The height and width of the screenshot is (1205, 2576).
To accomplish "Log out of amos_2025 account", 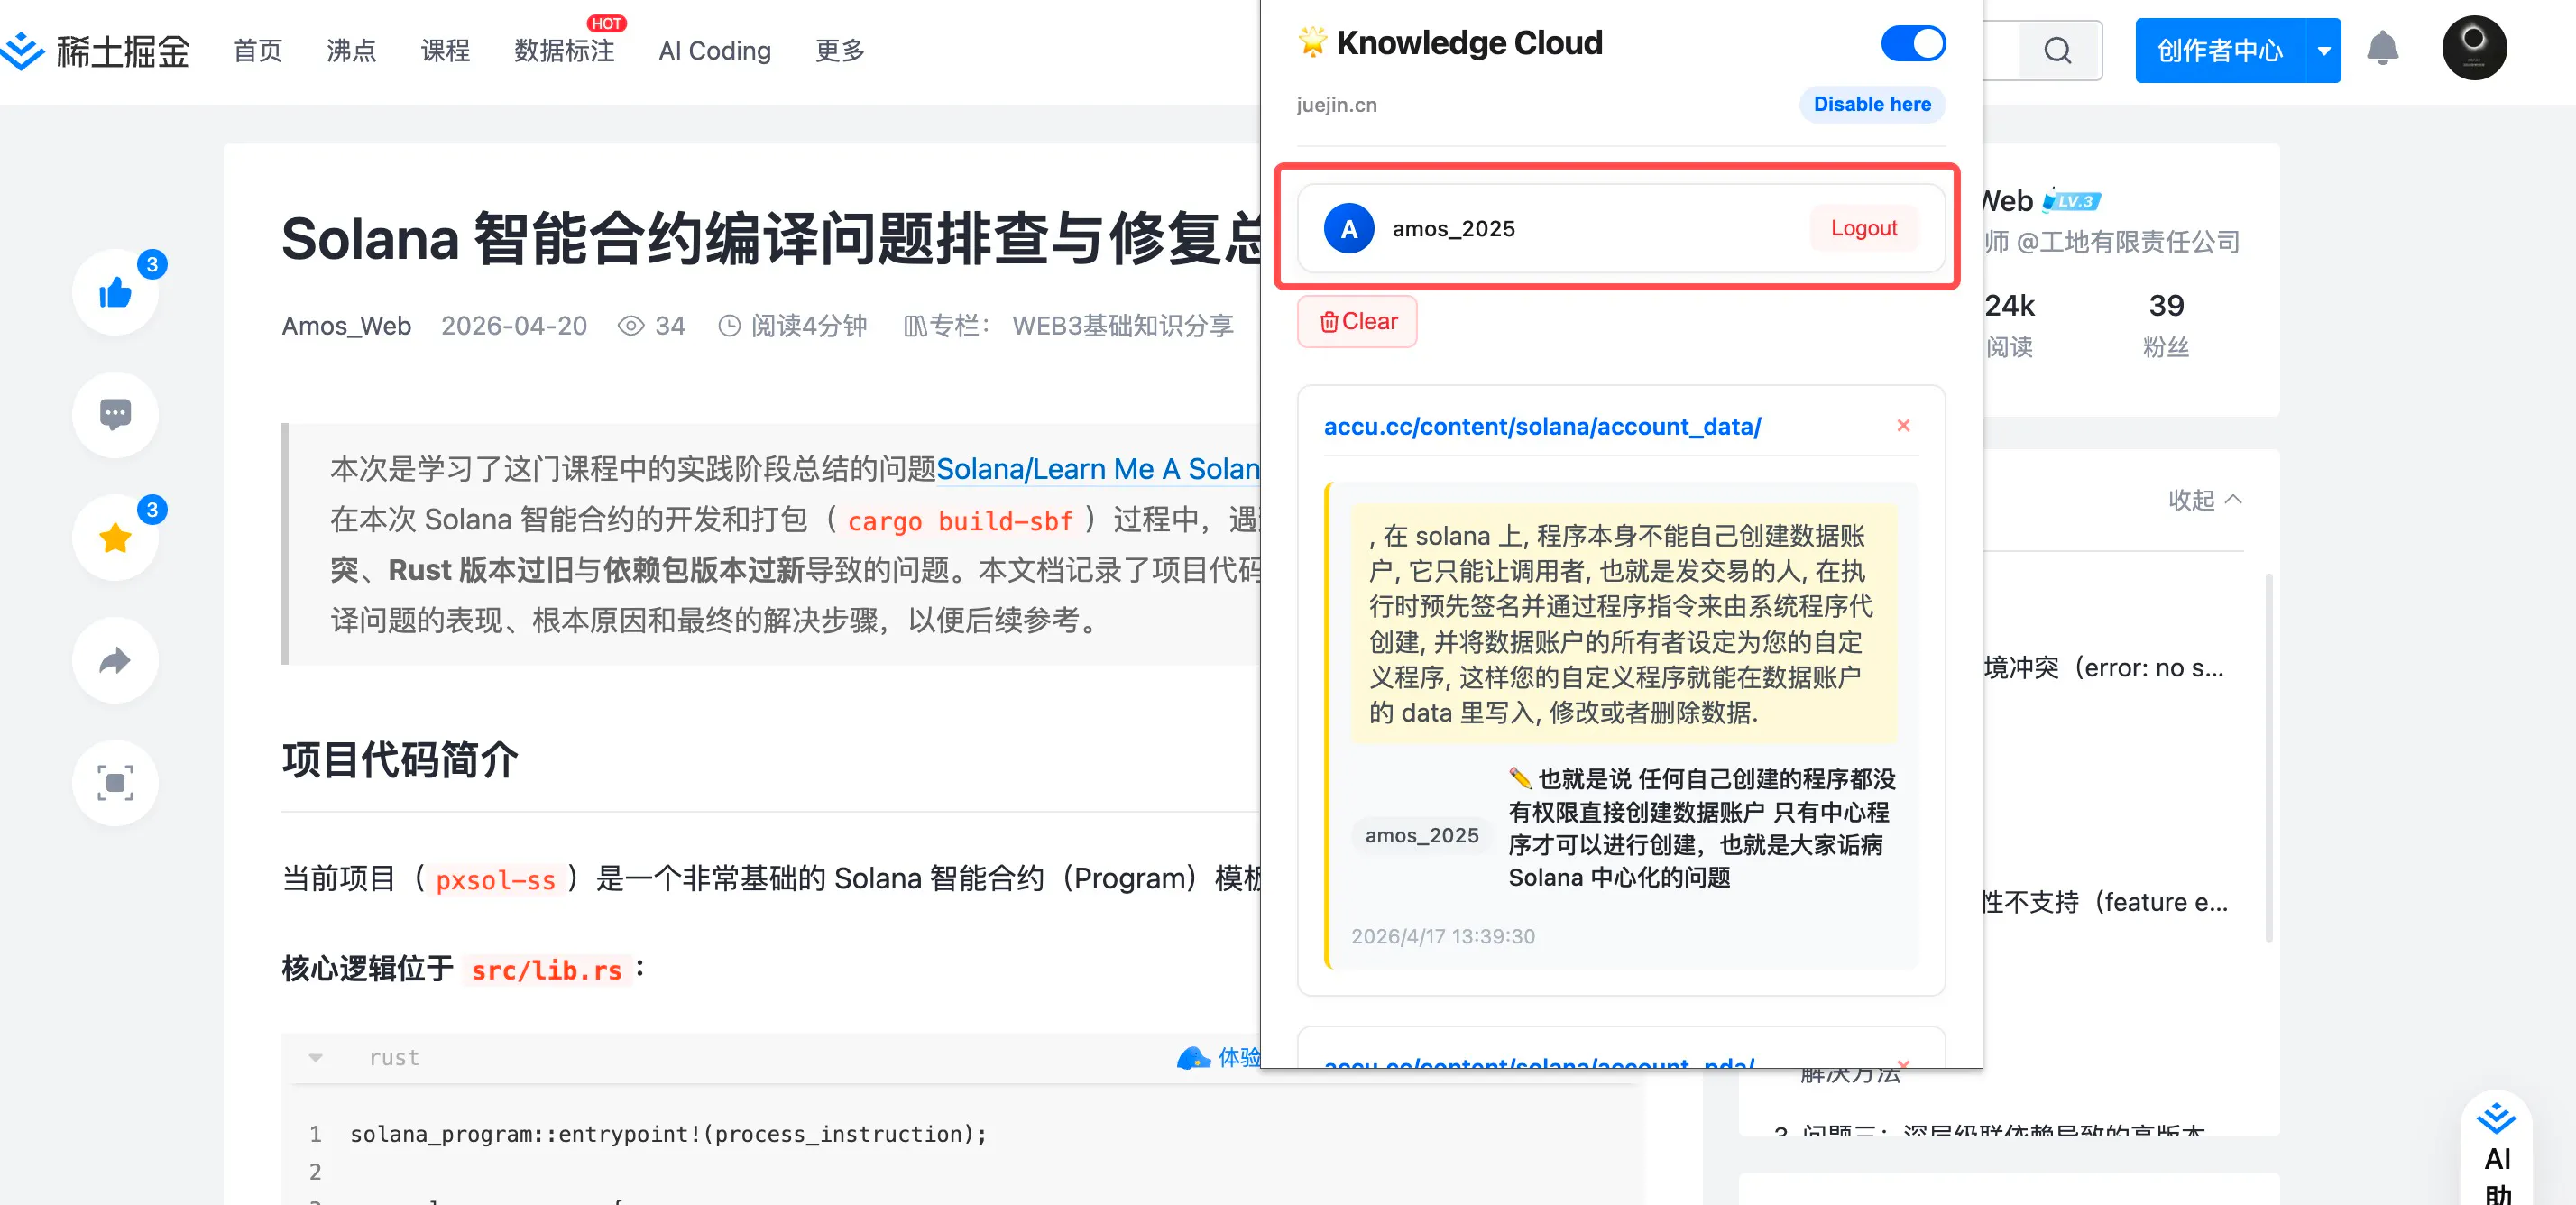I will click(x=1864, y=228).
